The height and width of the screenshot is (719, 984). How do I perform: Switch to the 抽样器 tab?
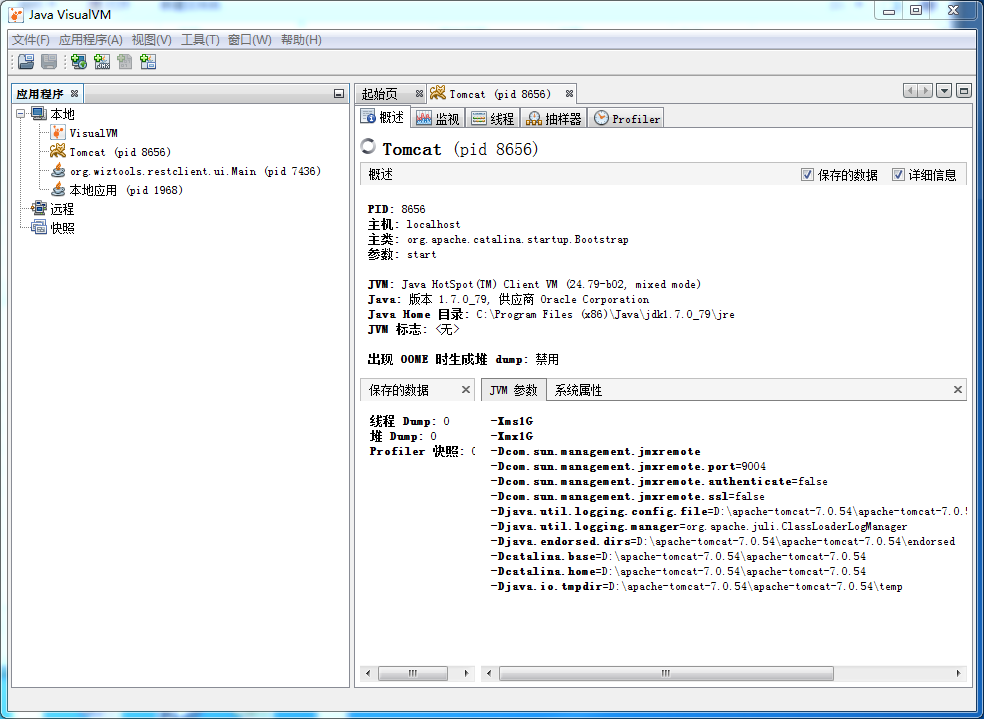coord(555,118)
